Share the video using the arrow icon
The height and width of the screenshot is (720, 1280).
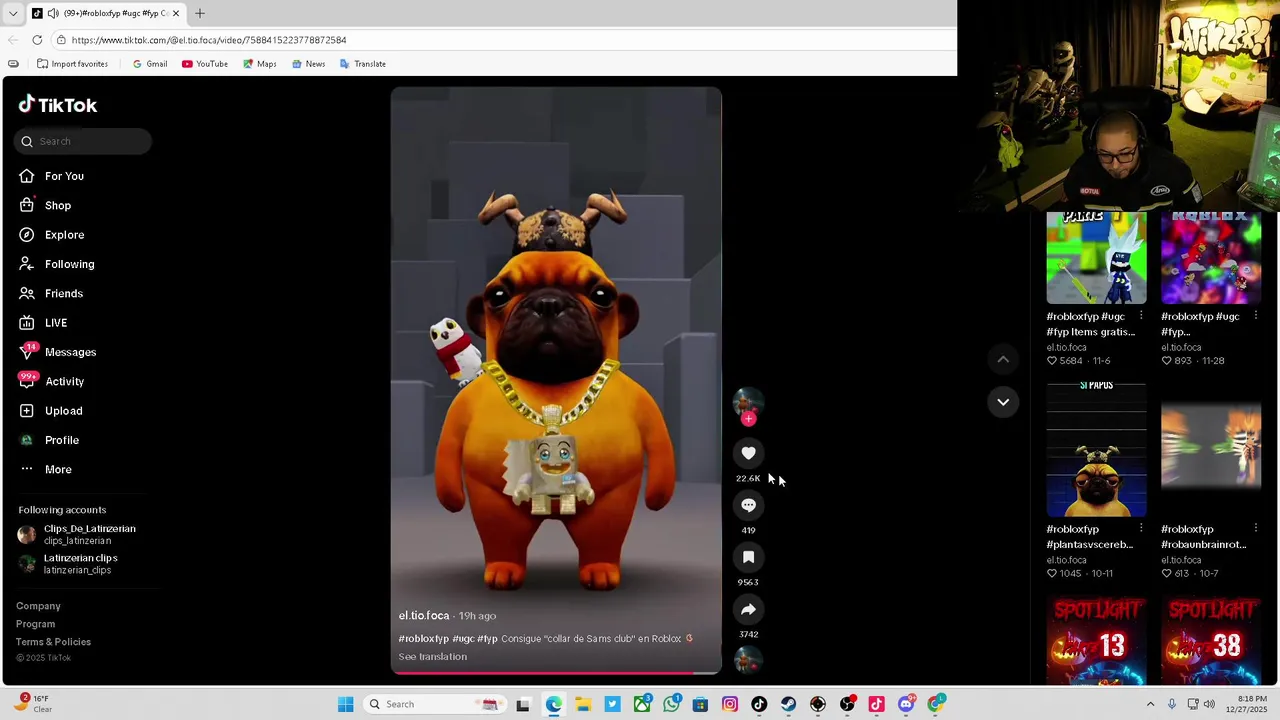coord(748,609)
